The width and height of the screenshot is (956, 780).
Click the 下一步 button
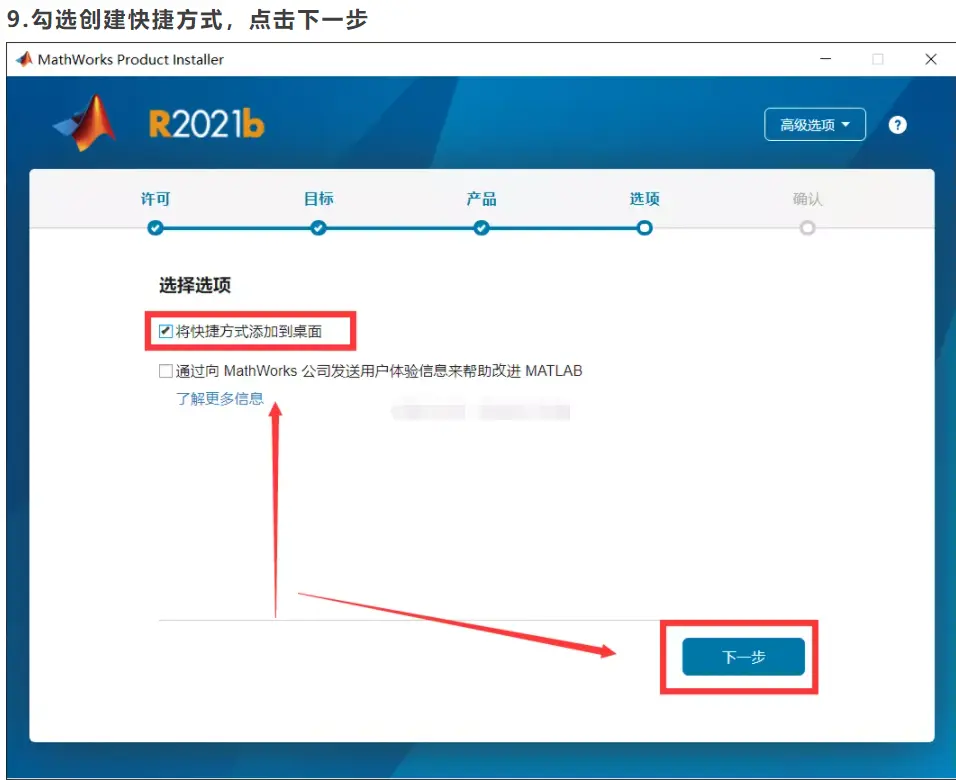(743, 657)
